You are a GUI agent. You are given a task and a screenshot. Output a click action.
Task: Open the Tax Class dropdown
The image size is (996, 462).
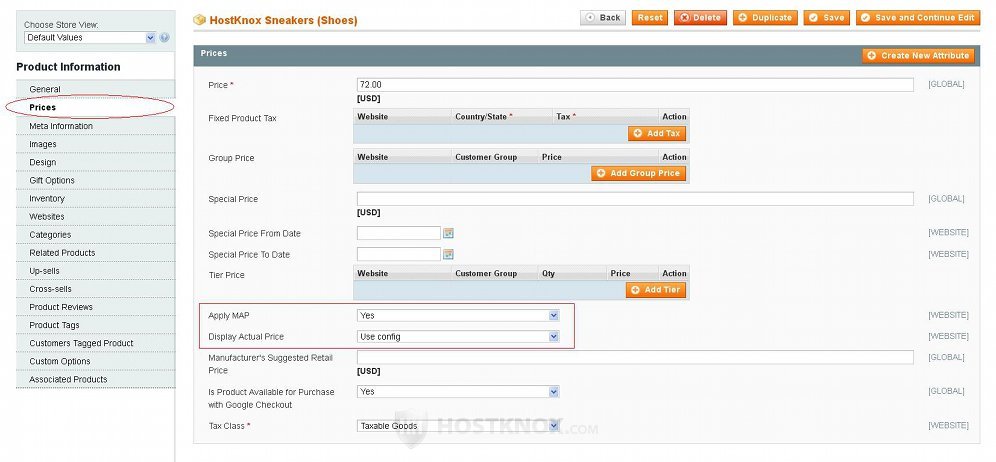tap(458, 426)
